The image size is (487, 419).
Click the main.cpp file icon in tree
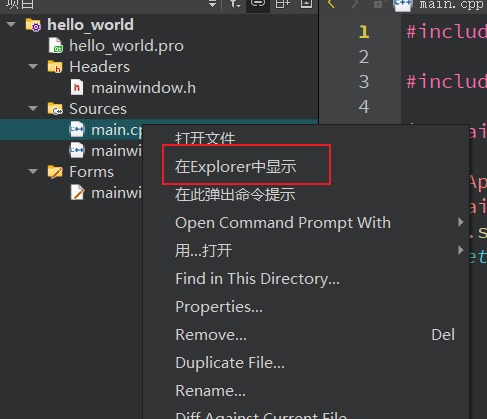click(77, 130)
